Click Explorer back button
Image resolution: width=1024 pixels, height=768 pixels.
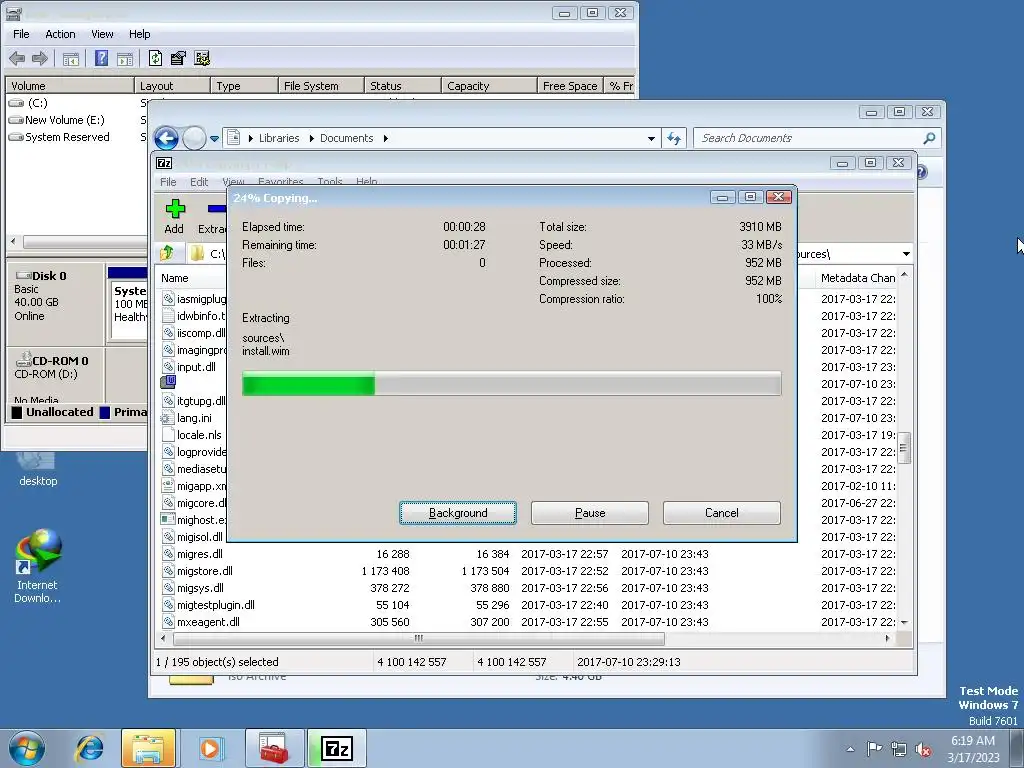[x=167, y=138]
